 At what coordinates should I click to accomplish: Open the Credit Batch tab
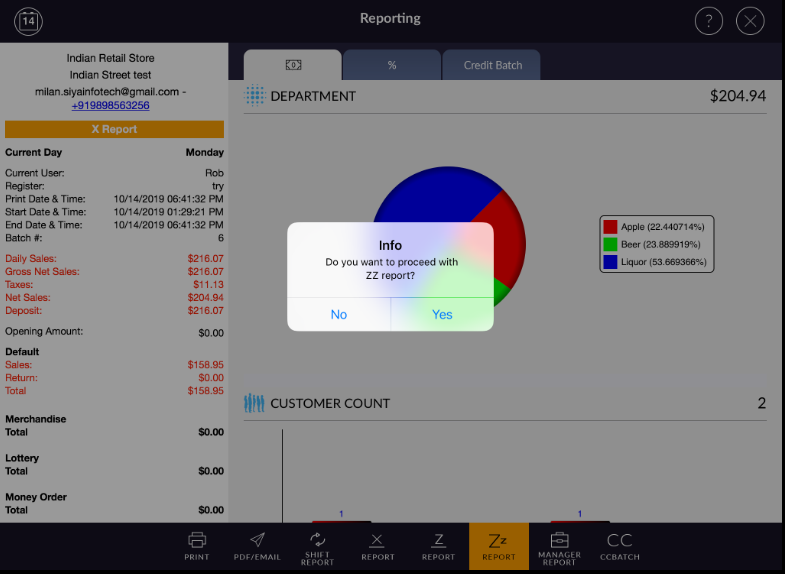coord(492,65)
